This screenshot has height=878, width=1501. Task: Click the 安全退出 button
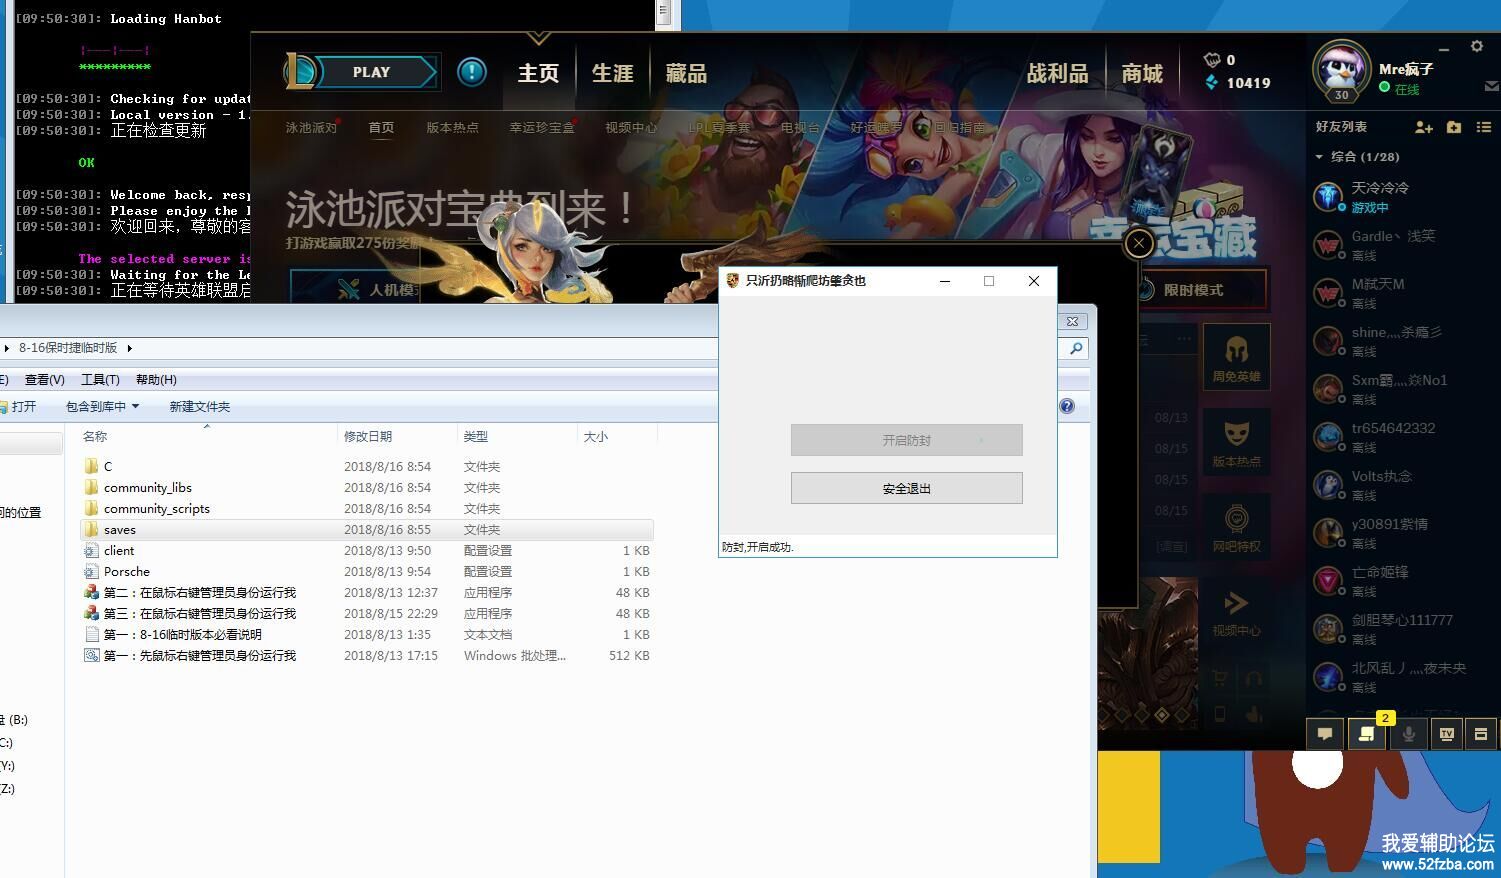click(906, 488)
